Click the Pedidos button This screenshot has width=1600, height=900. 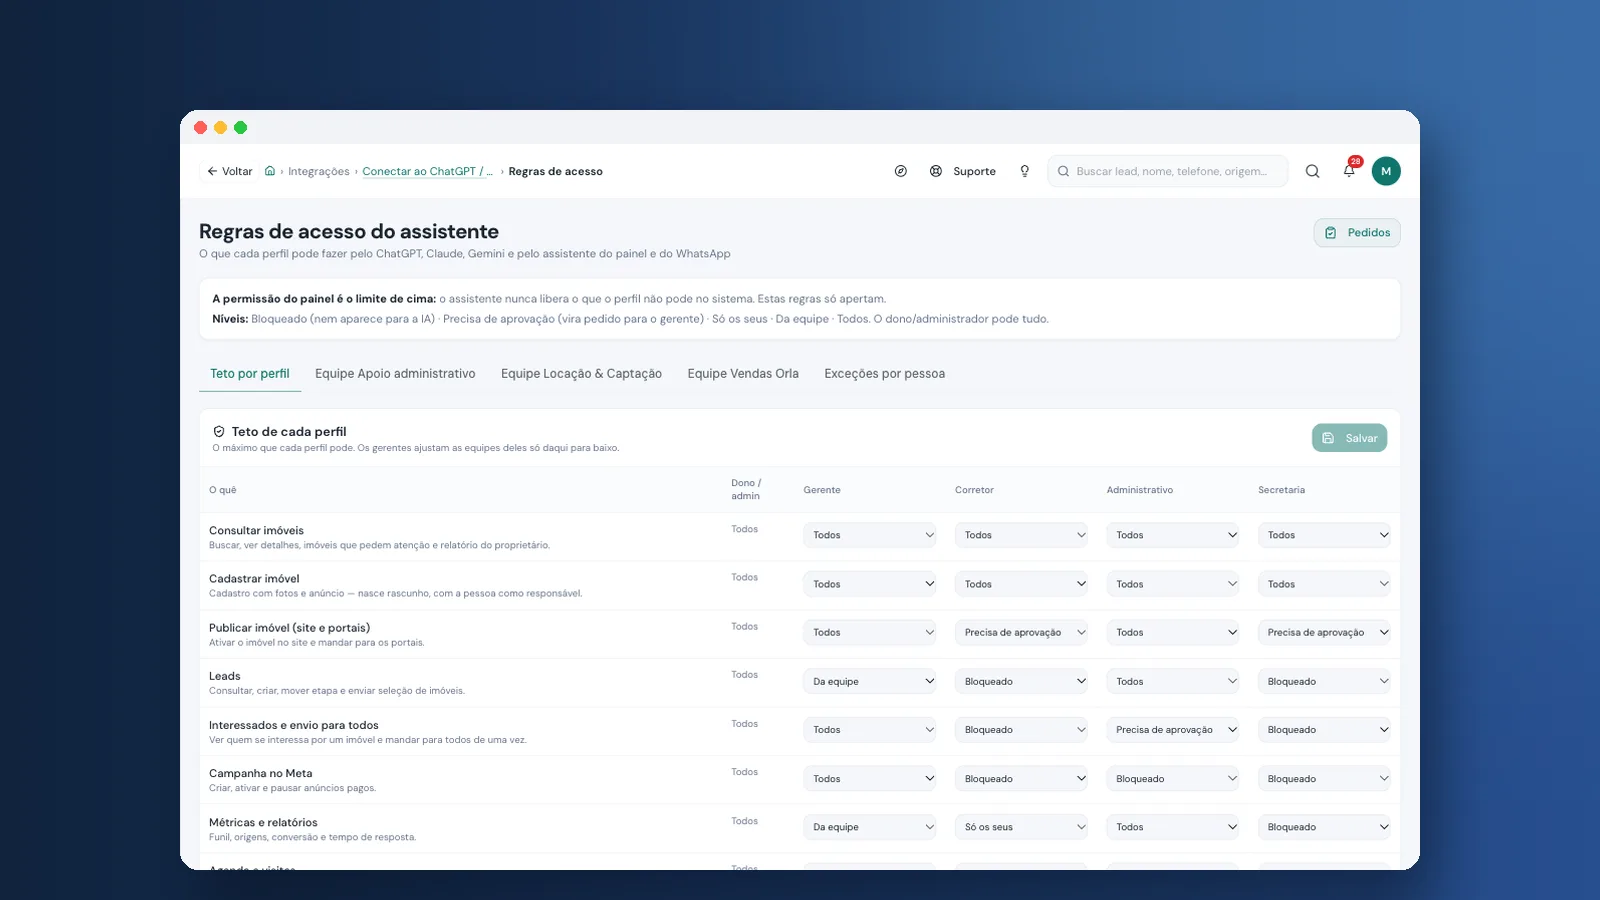click(x=1357, y=232)
